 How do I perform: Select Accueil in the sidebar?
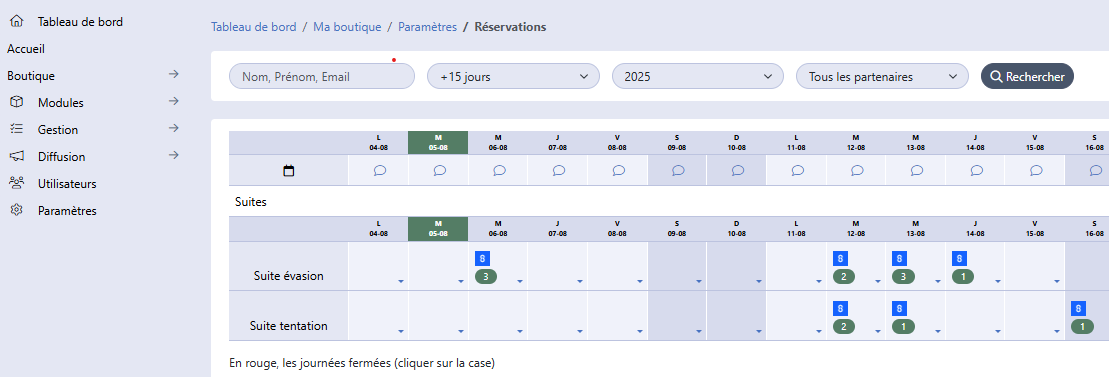pyautogui.click(x=26, y=49)
